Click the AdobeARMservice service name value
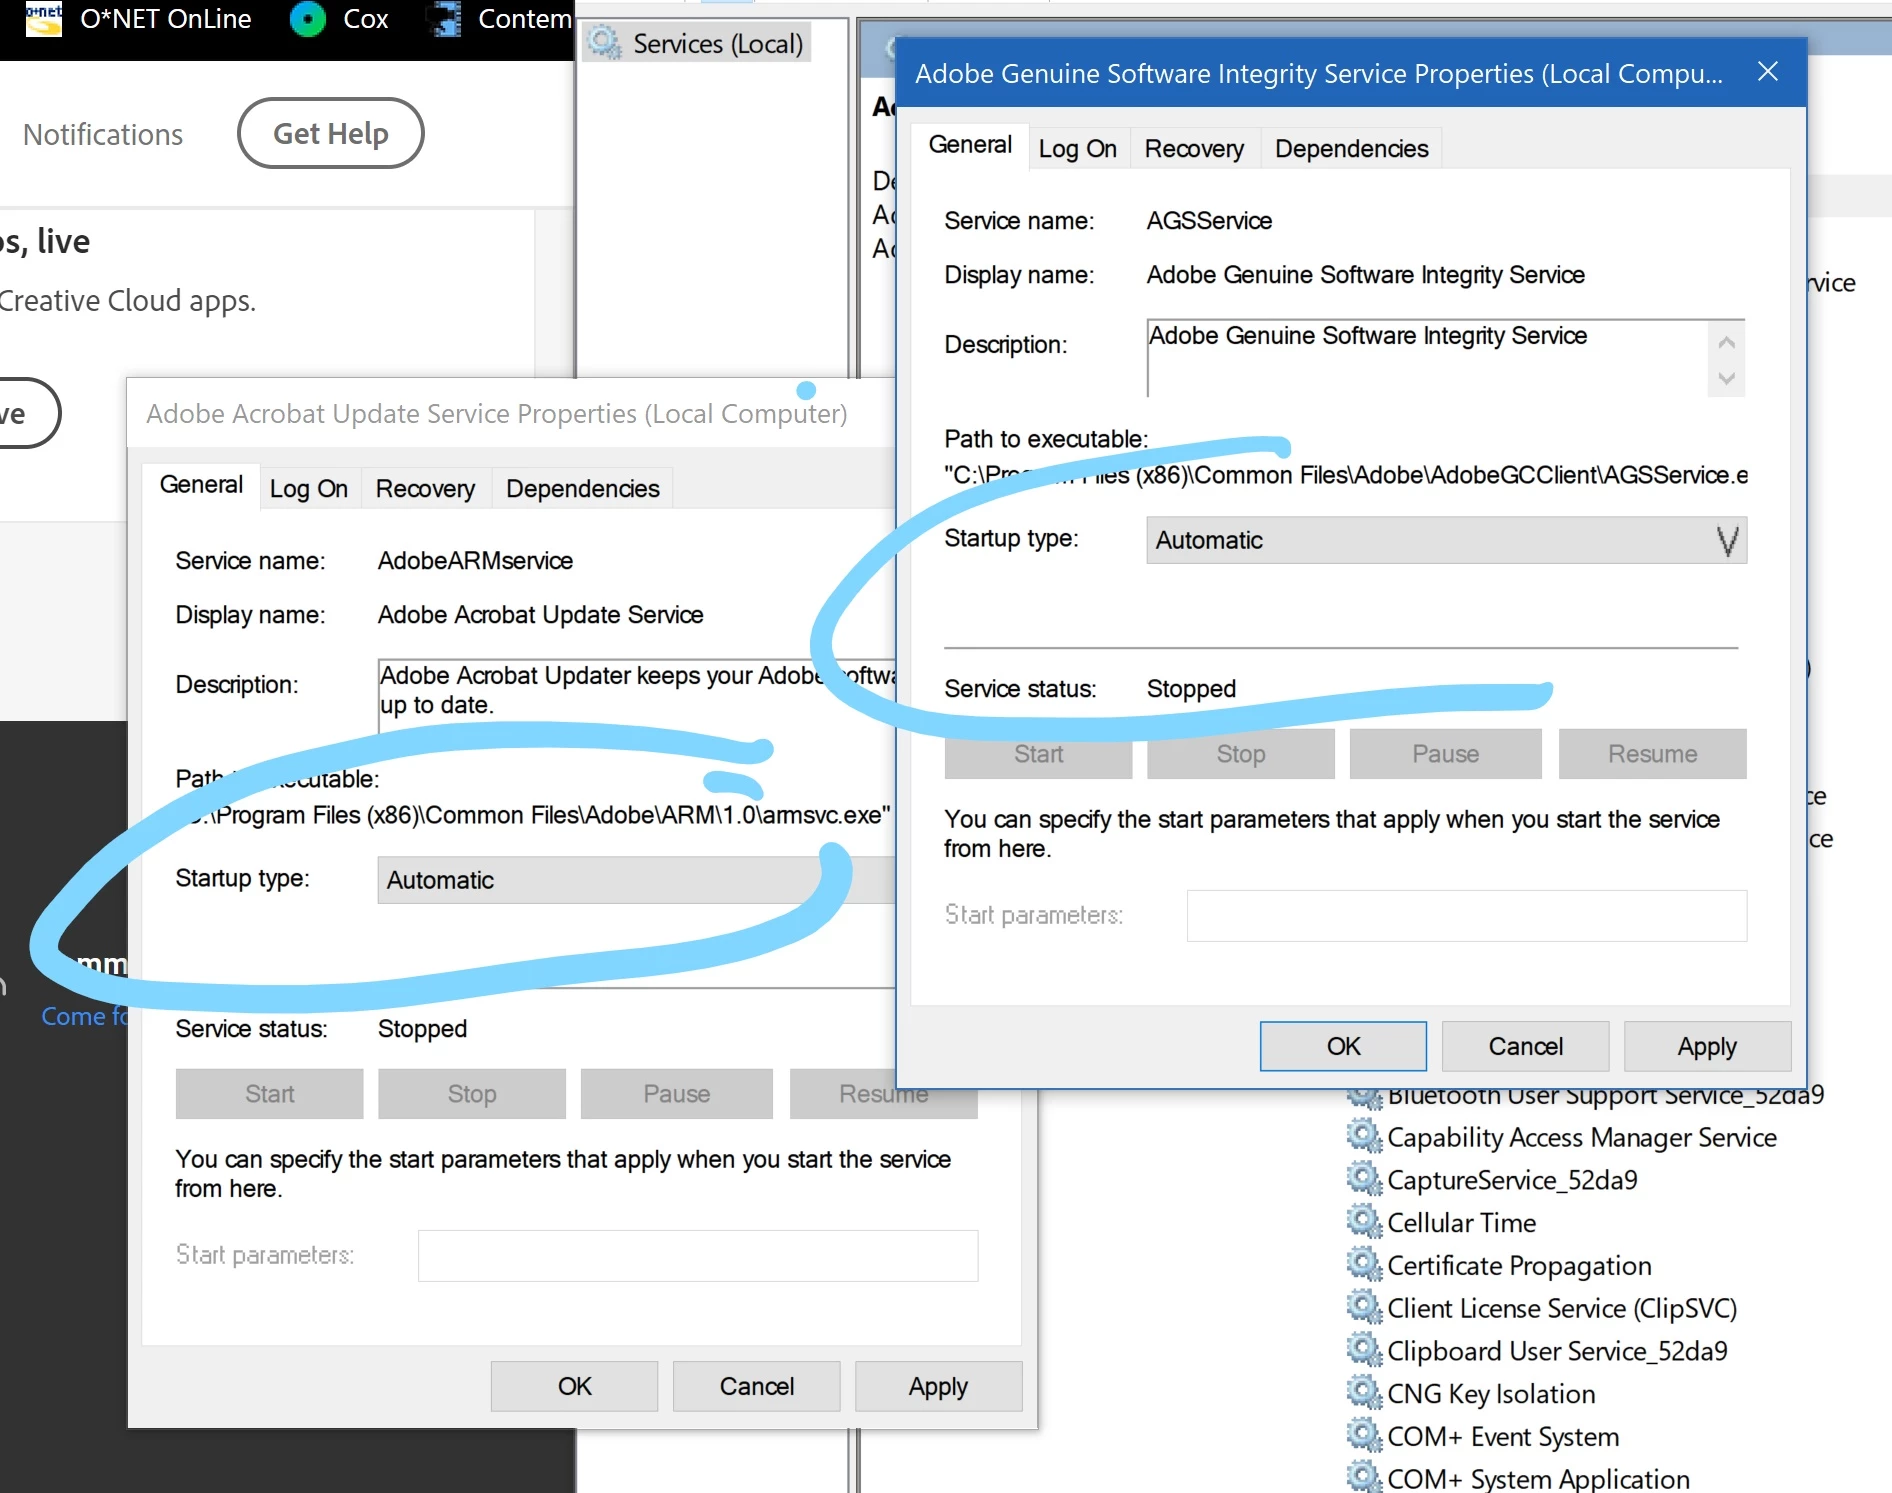 [x=475, y=561]
